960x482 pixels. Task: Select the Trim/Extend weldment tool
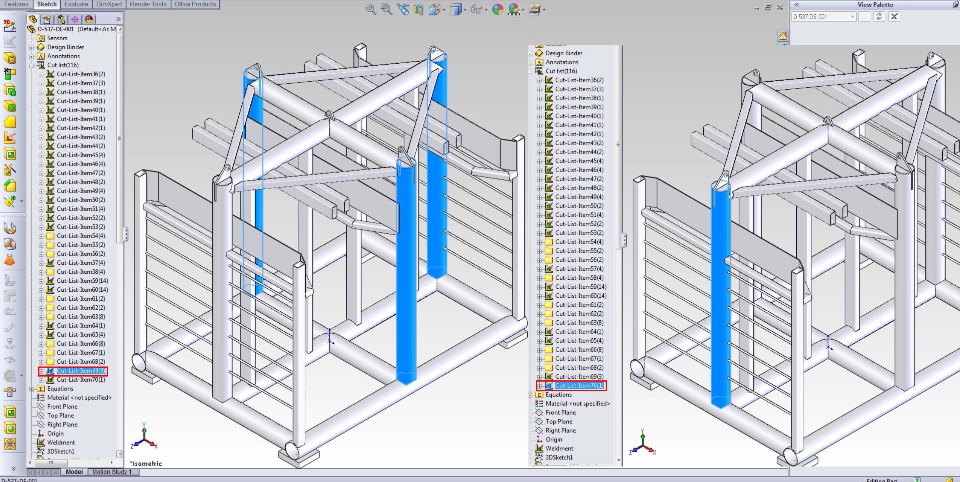coord(9,74)
